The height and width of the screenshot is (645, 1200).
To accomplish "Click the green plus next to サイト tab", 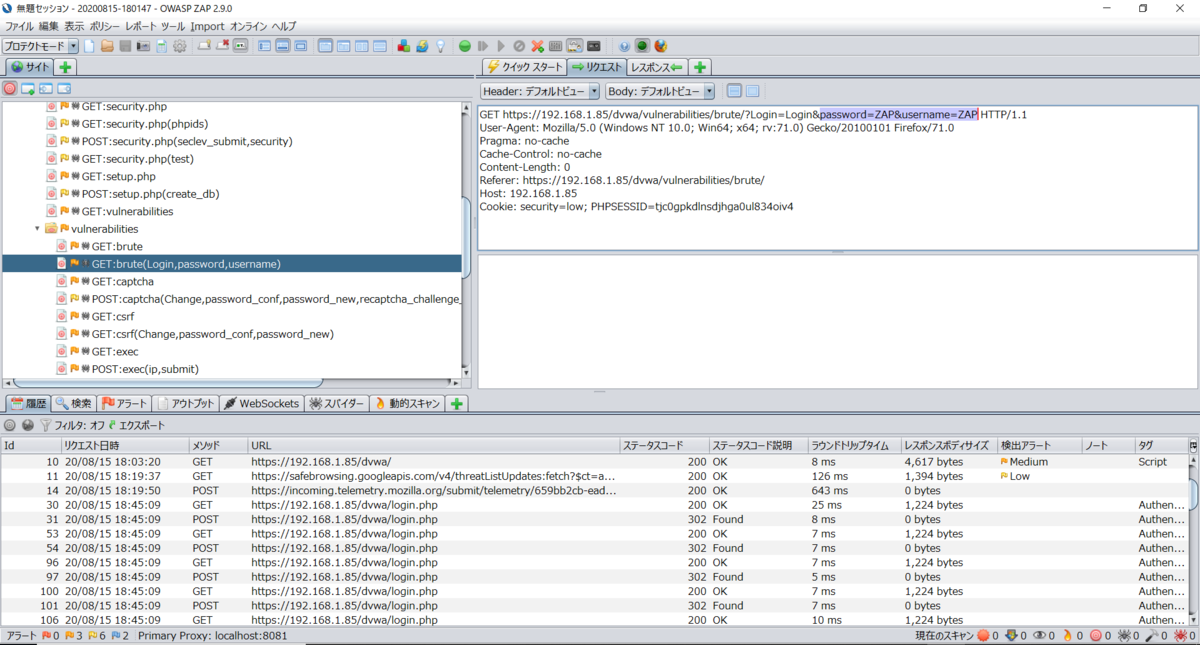I will coord(65,67).
